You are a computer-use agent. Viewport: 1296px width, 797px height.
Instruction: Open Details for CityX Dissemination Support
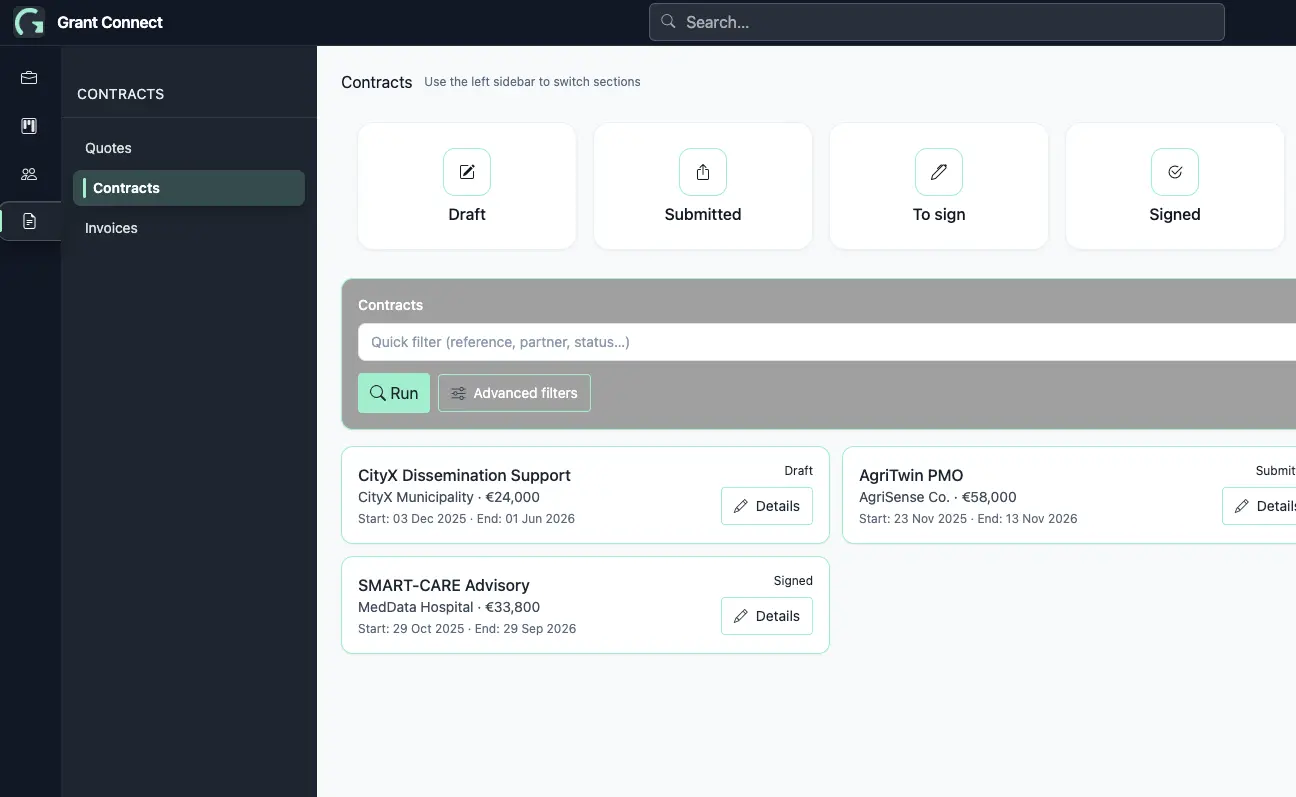coord(766,506)
